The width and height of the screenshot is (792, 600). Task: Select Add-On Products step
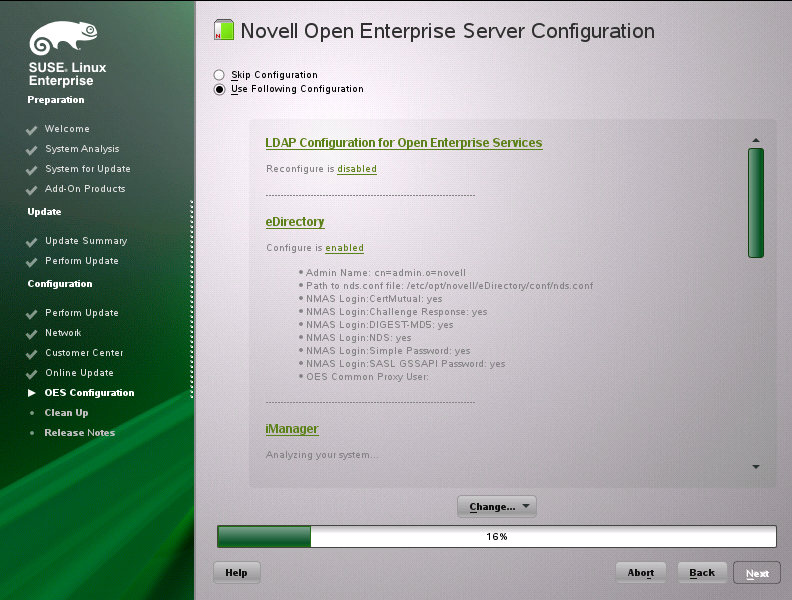(85, 189)
